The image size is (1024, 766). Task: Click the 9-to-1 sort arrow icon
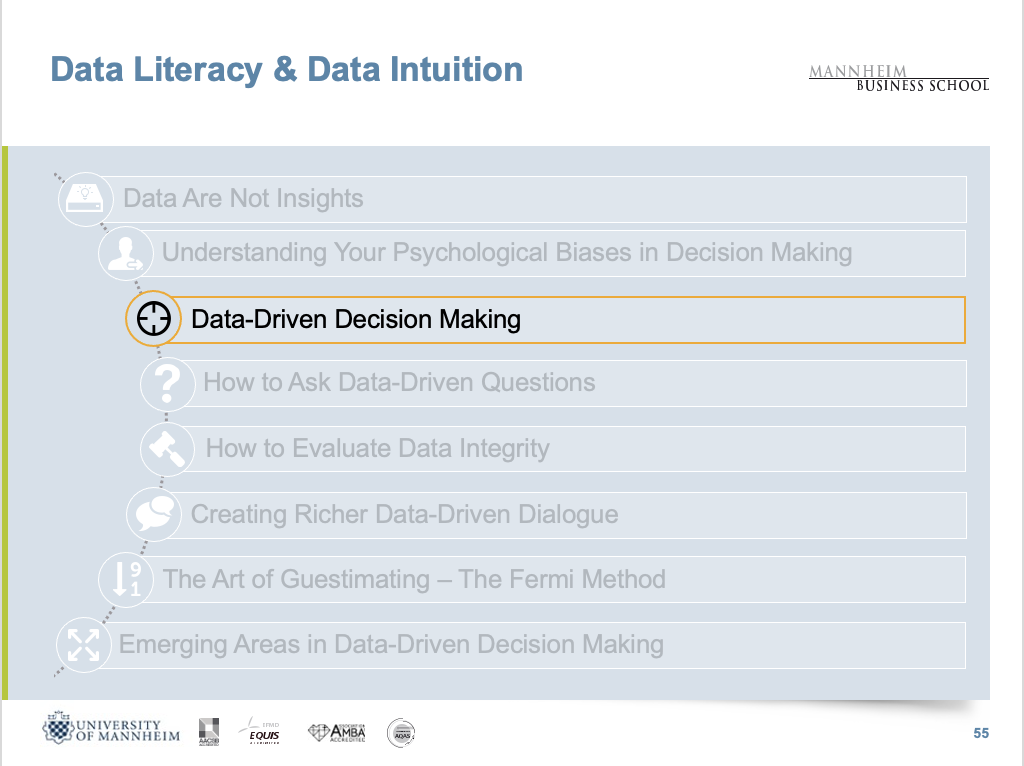pos(127,579)
